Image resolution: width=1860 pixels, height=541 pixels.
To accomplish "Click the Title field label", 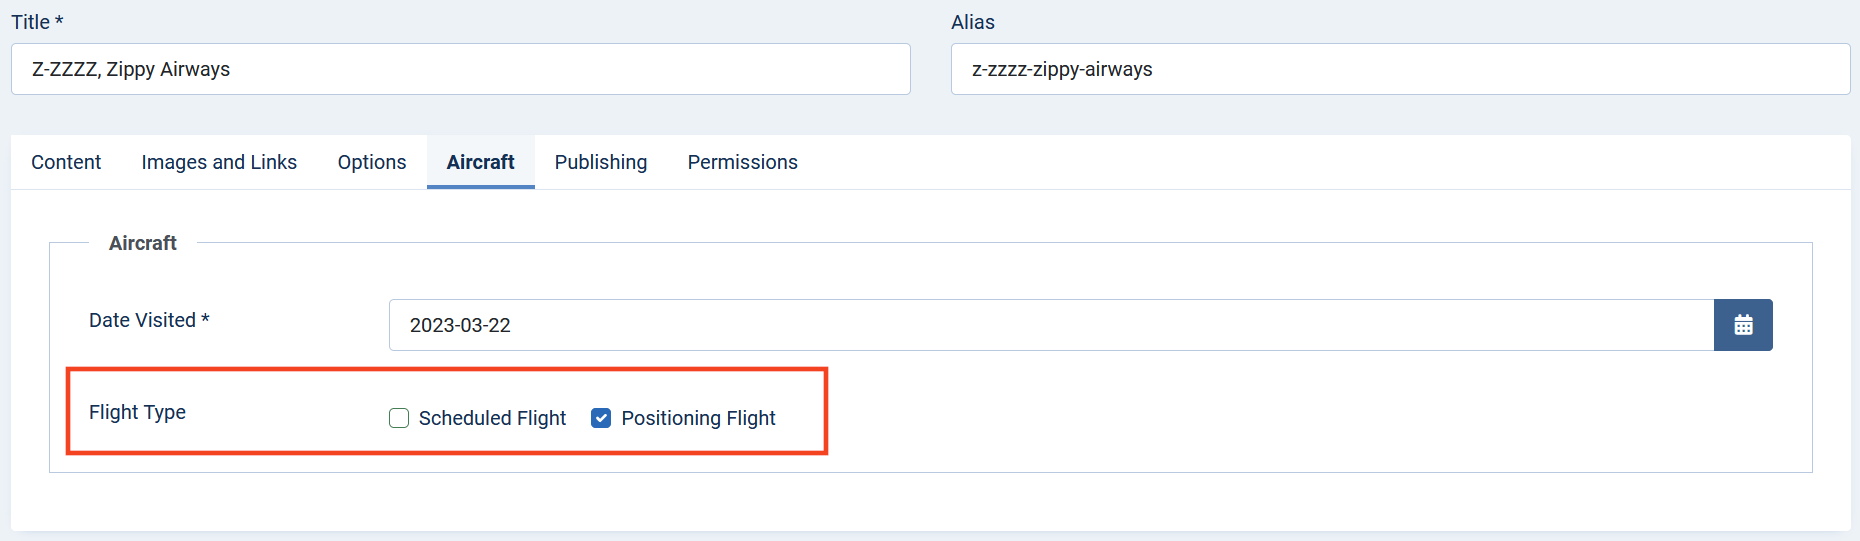I will click(37, 22).
